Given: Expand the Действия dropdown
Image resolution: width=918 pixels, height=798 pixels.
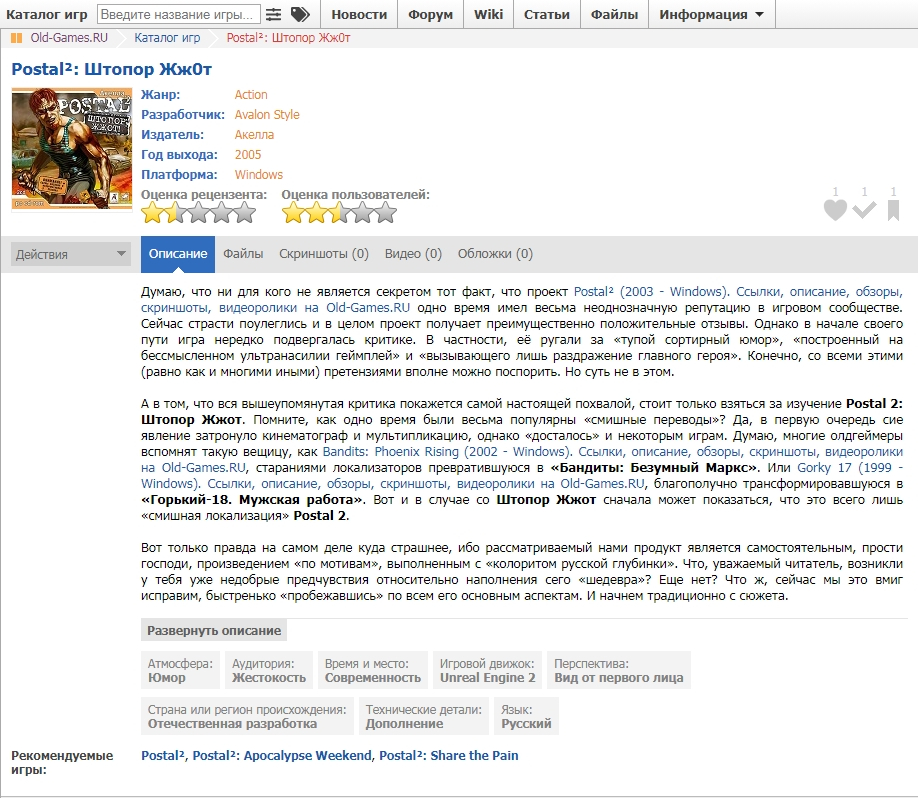Looking at the screenshot, I should (71, 254).
